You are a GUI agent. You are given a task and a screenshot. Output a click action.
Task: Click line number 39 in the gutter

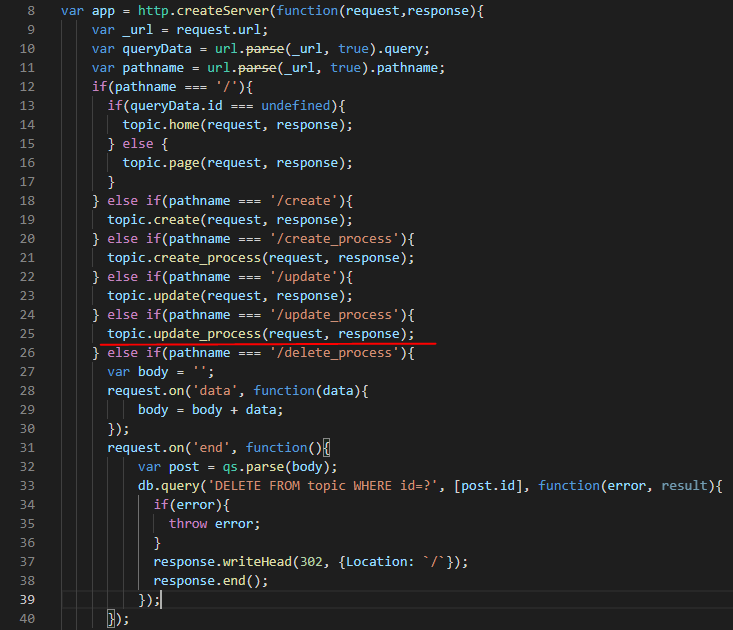[27, 600]
